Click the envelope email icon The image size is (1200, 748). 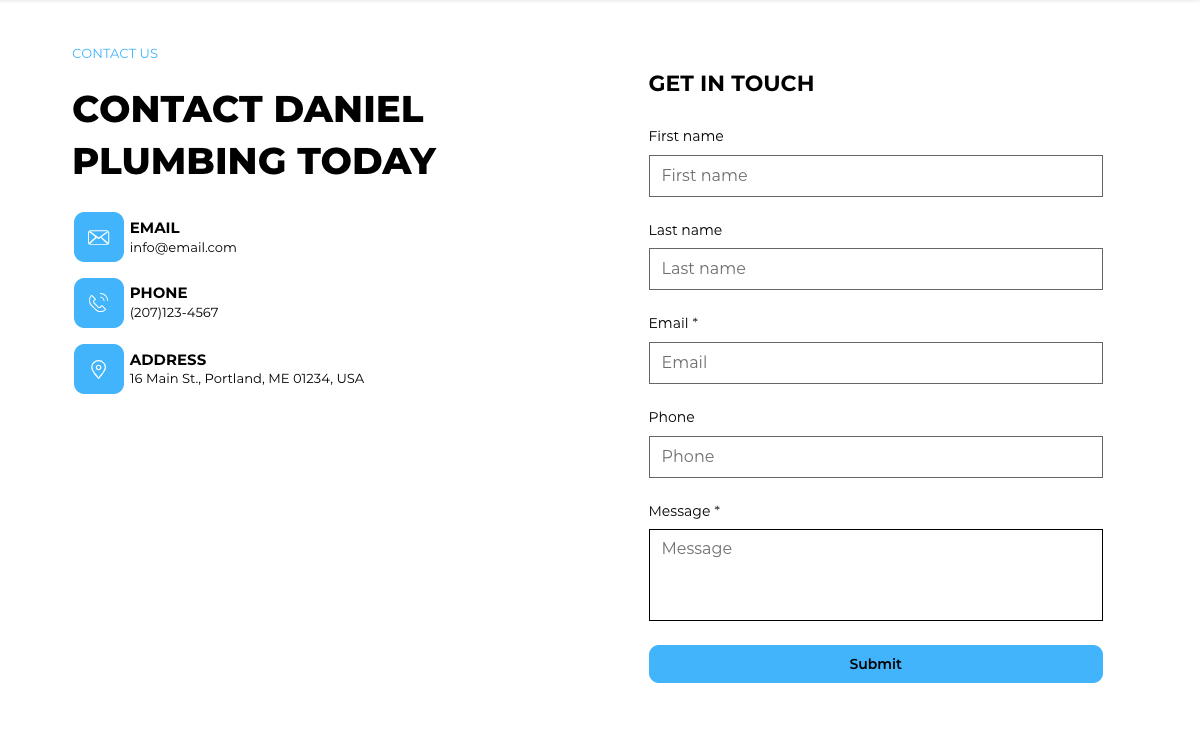99,237
